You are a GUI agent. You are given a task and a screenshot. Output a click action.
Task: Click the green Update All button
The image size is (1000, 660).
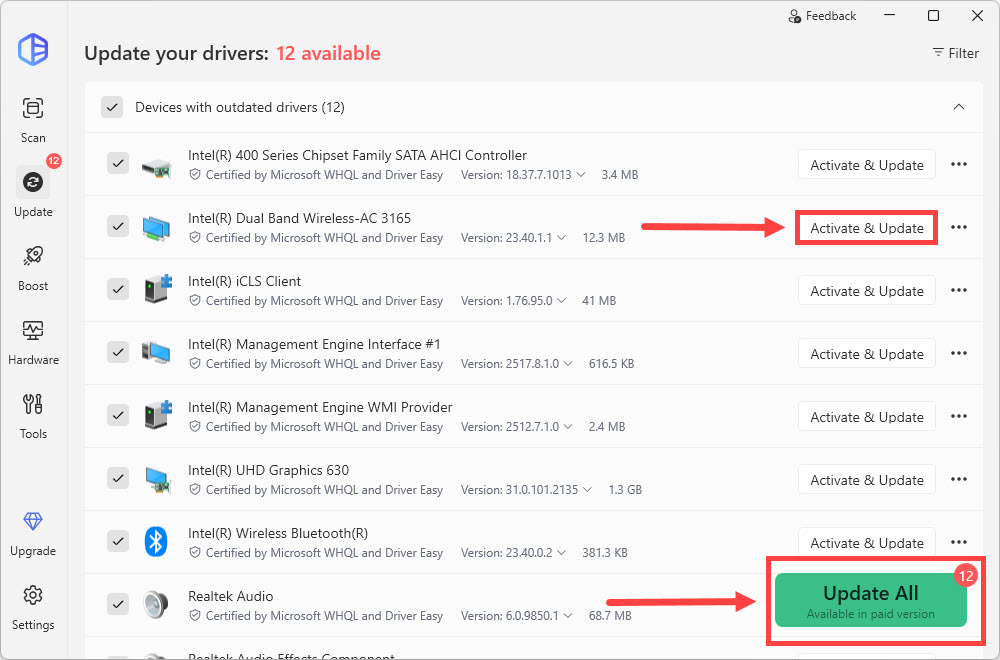pyautogui.click(x=870, y=600)
